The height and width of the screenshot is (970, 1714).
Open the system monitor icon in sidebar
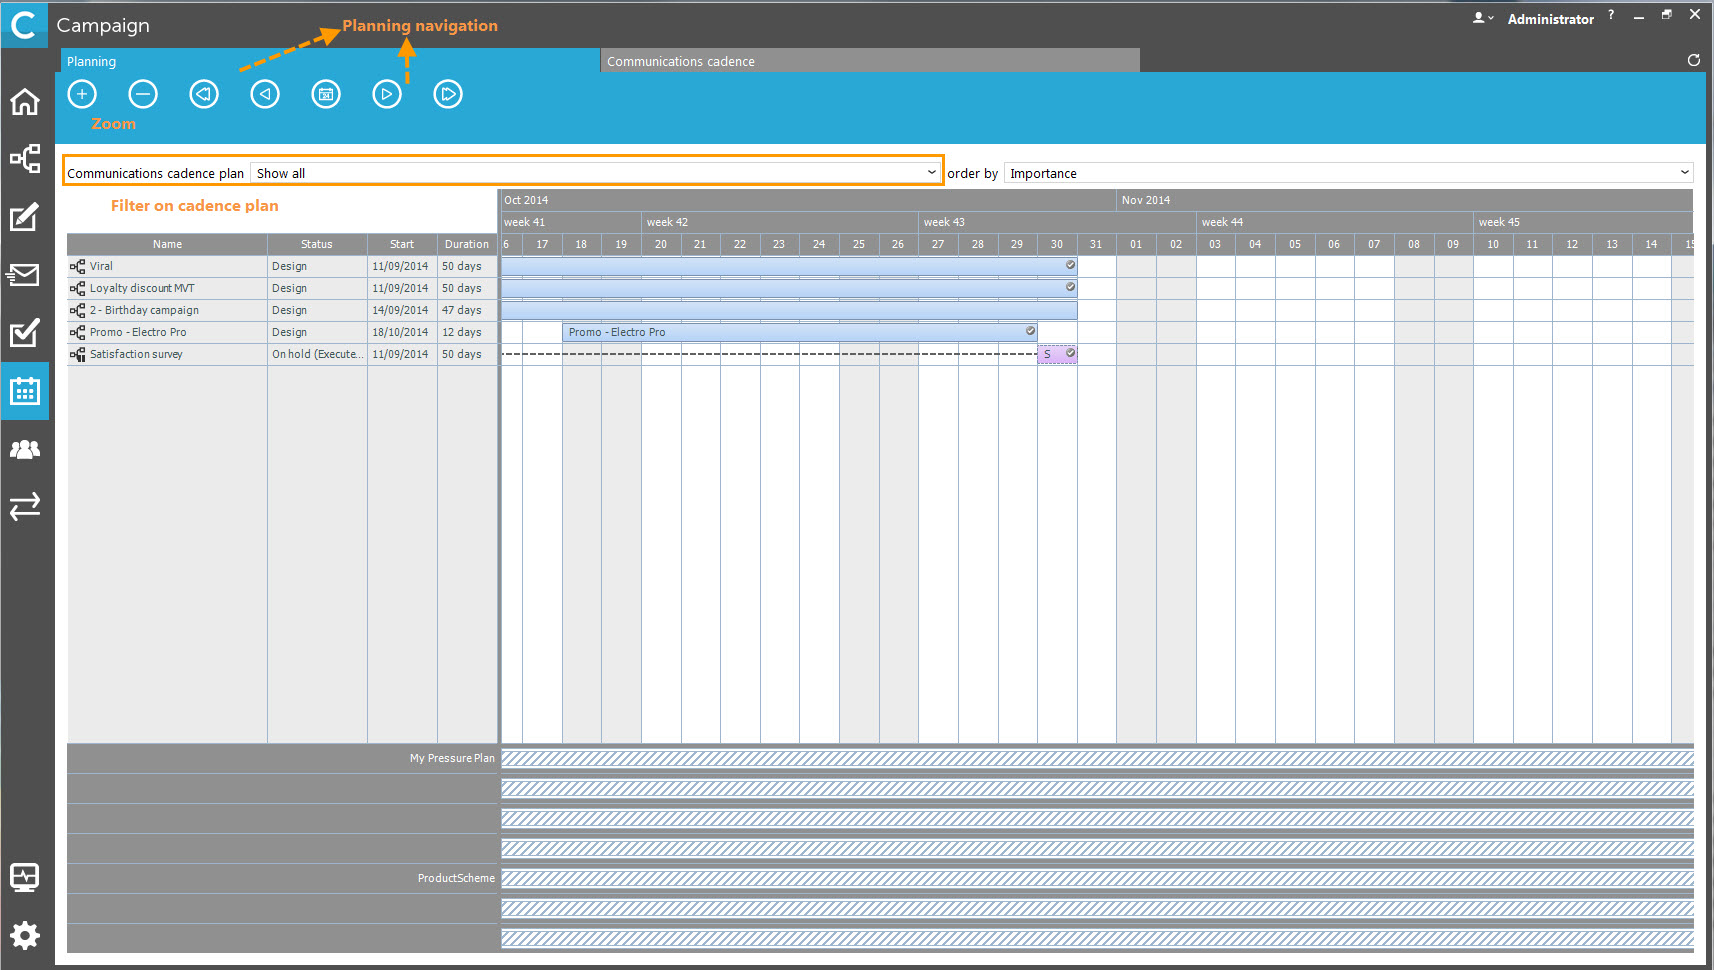25,878
